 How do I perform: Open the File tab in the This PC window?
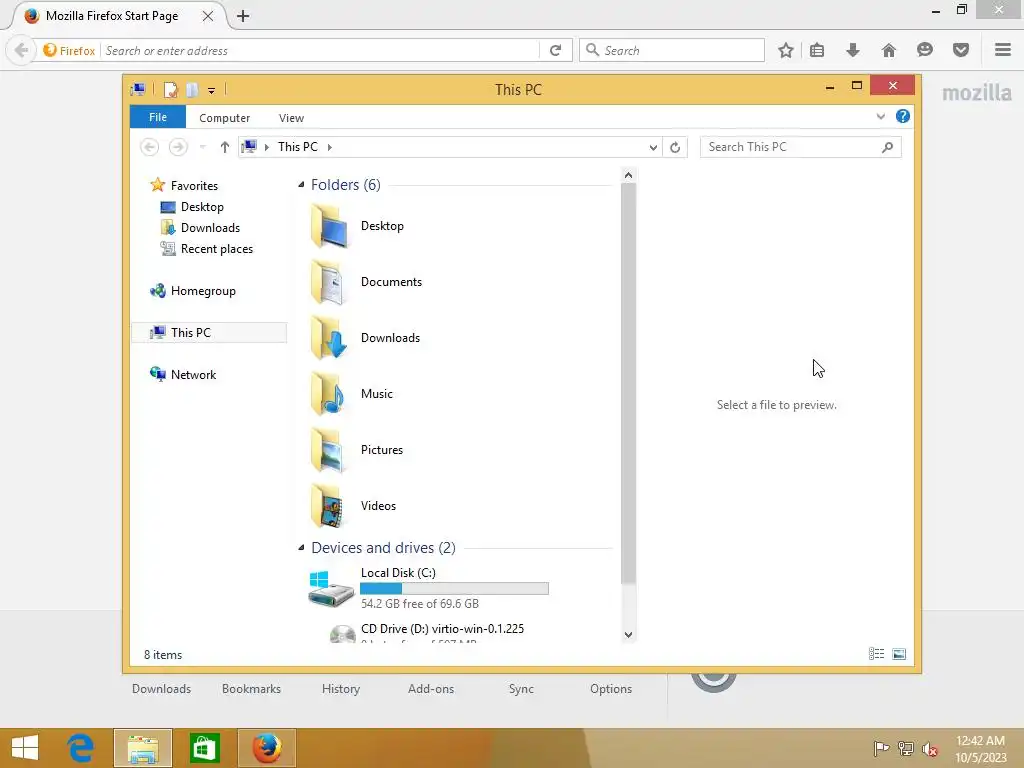[x=157, y=117]
